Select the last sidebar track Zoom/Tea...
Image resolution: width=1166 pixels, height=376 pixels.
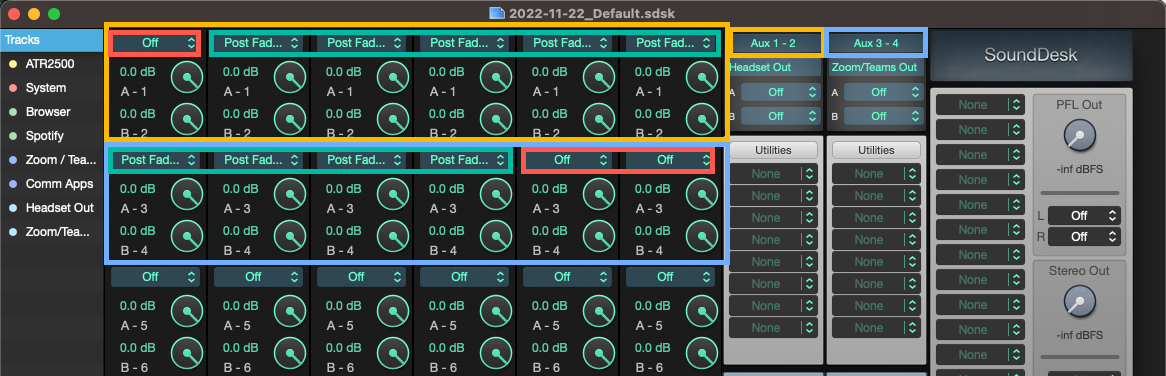tap(51, 232)
